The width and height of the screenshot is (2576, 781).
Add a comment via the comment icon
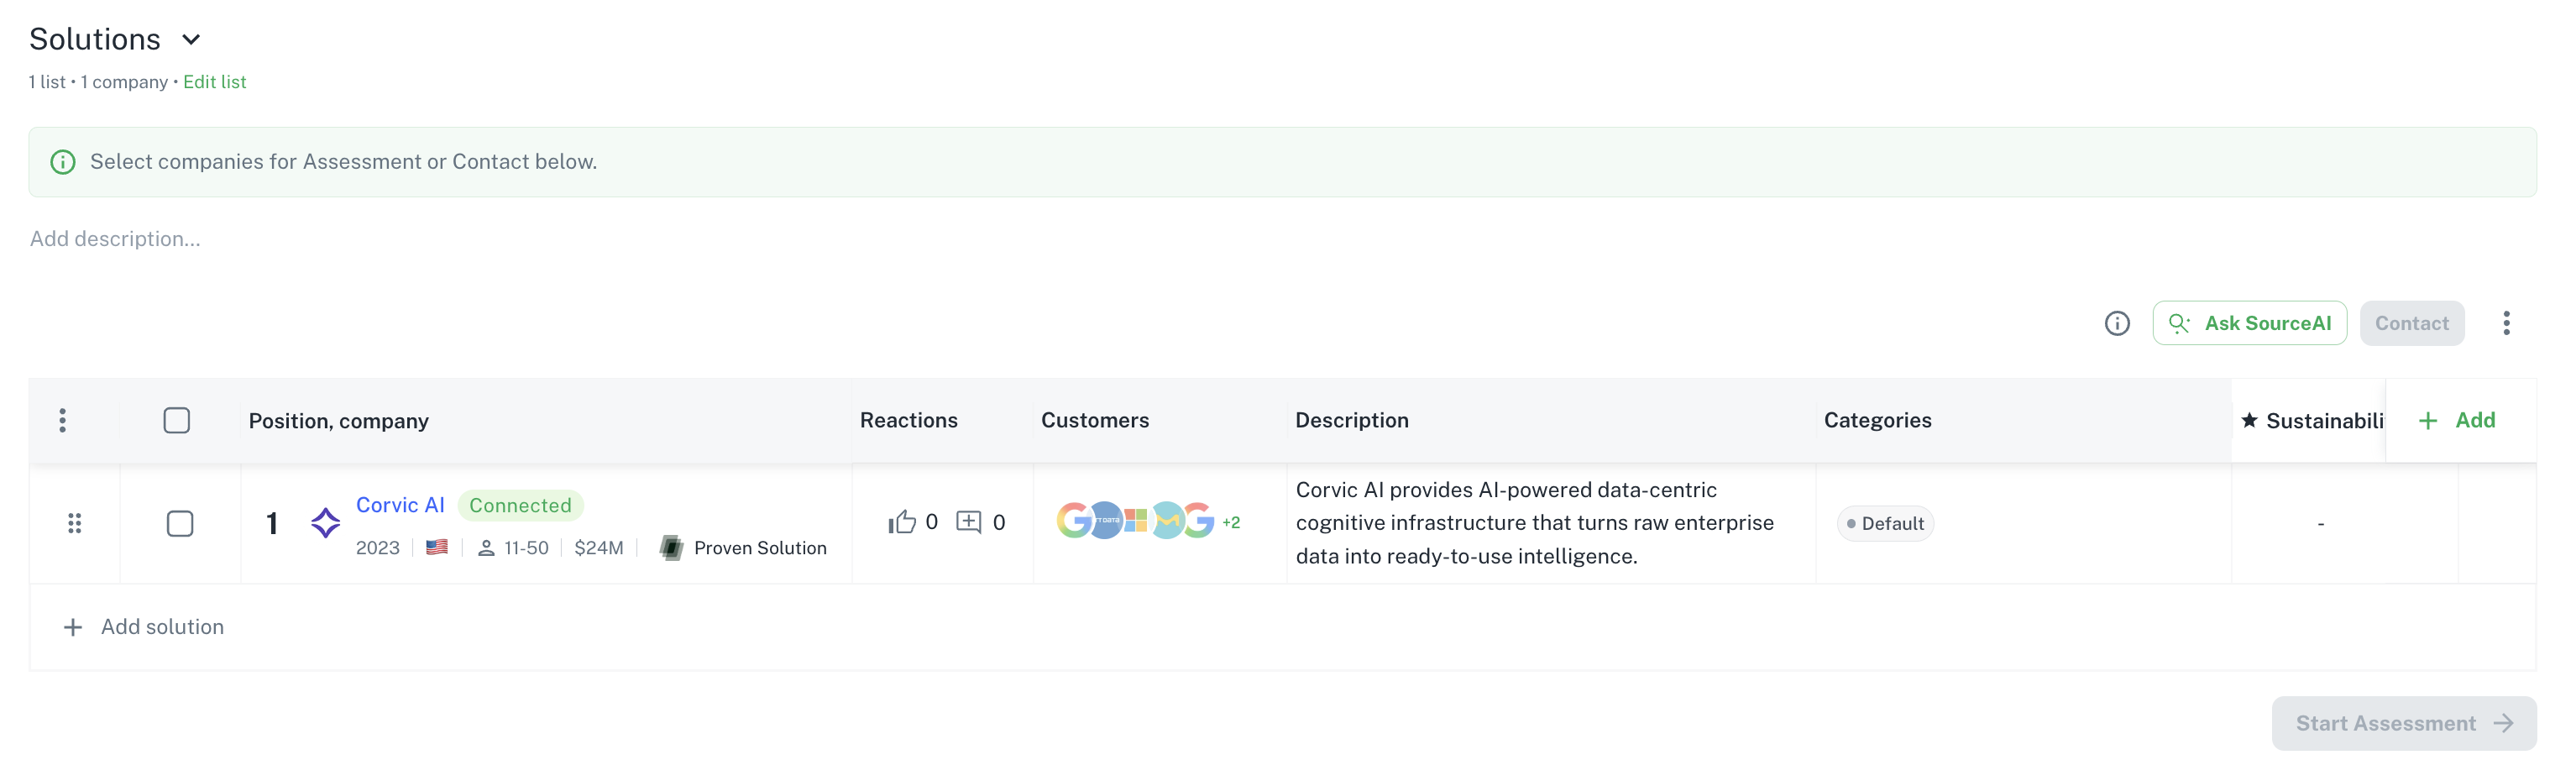click(969, 522)
